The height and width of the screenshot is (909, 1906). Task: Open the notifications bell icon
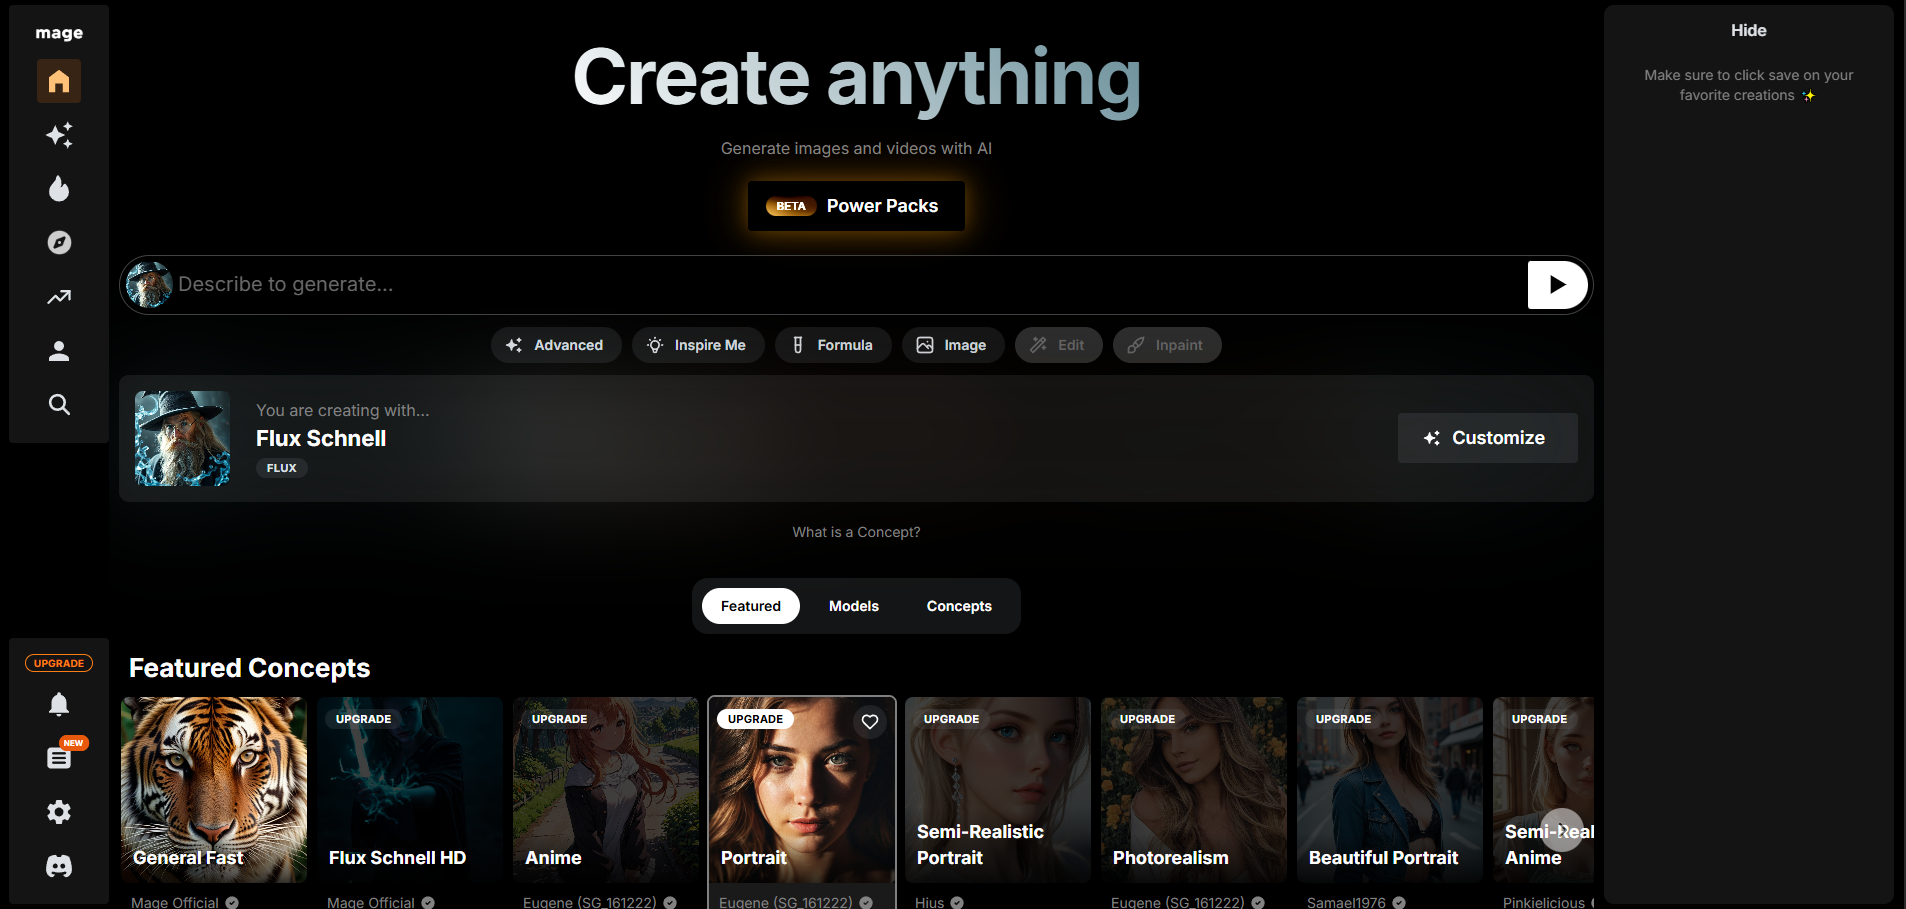(59, 705)
